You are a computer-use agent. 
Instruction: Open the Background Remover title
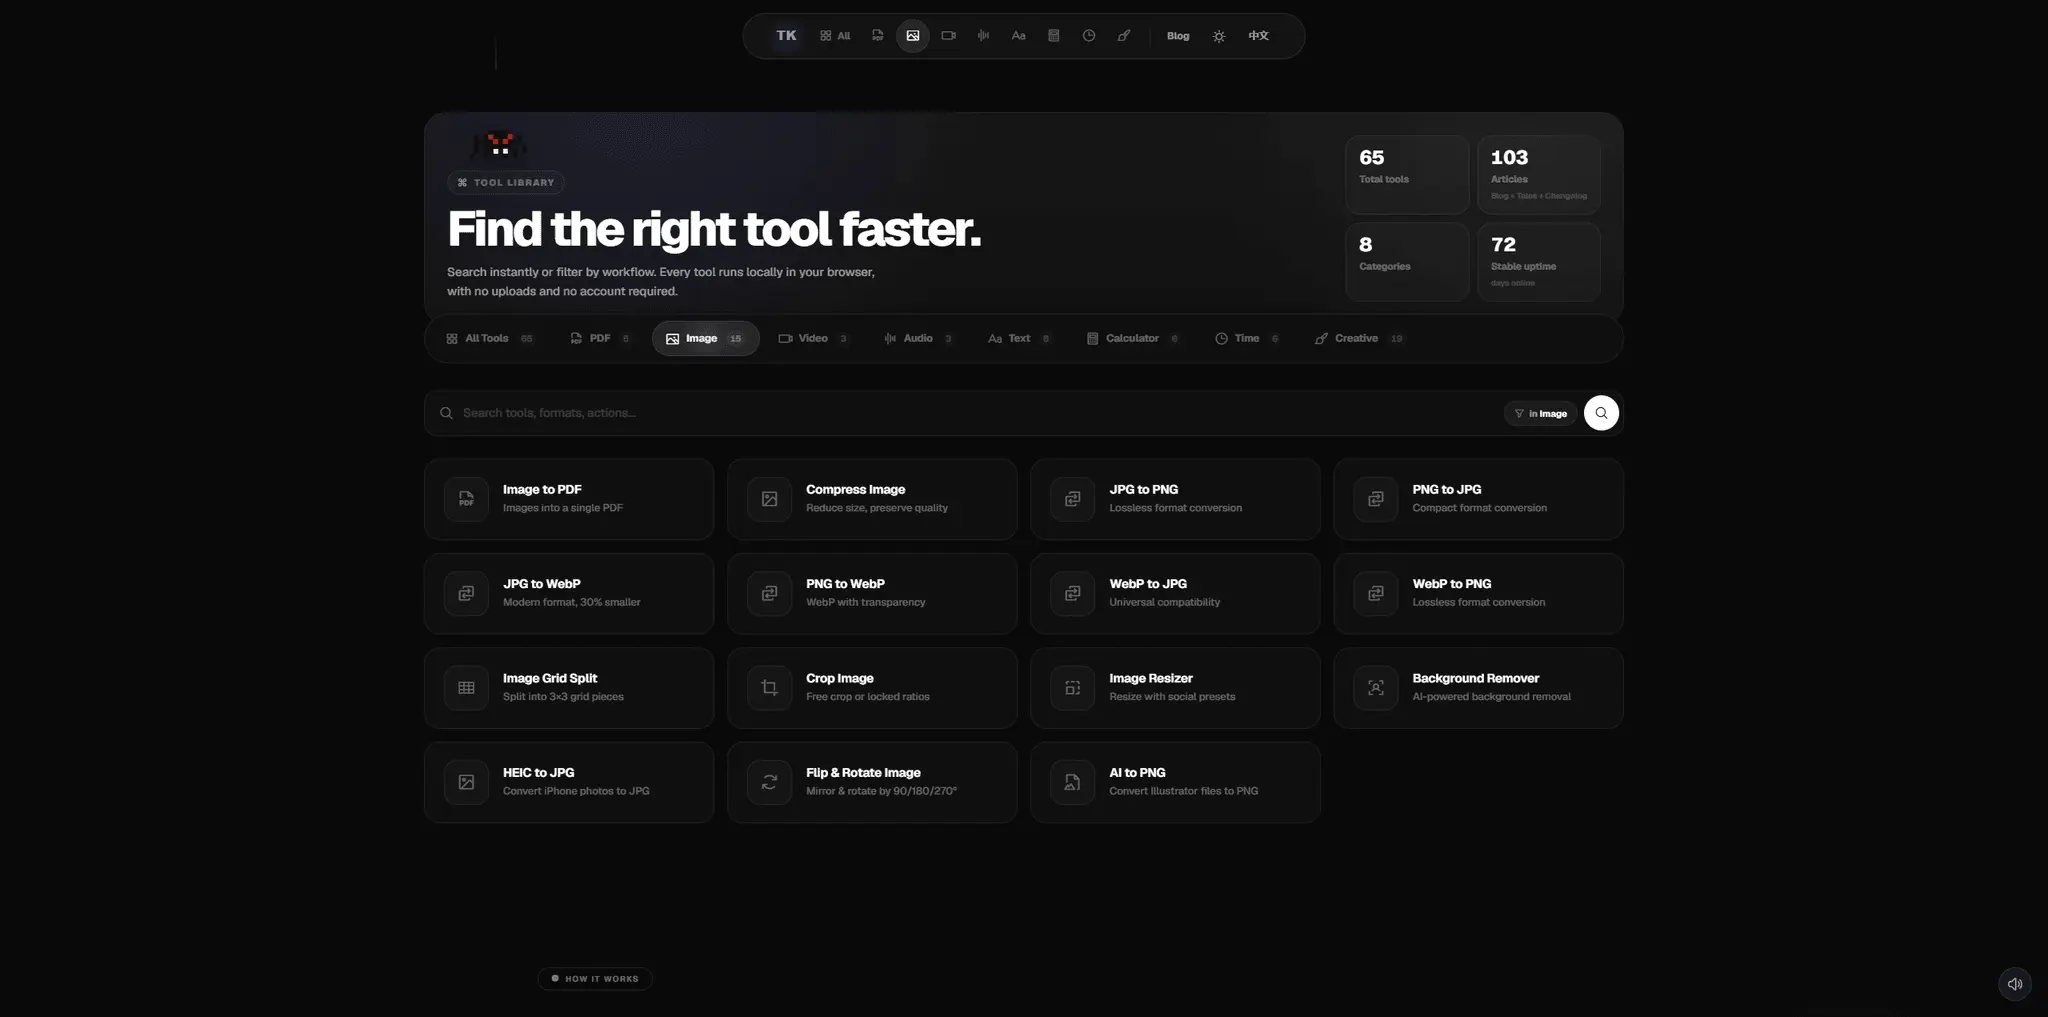click(1475, 678)
